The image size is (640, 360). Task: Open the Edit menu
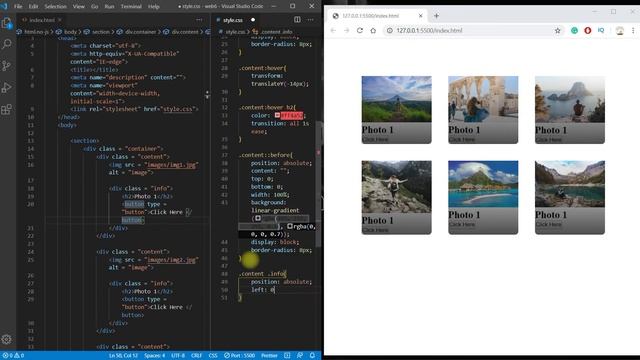pos(33,6)
